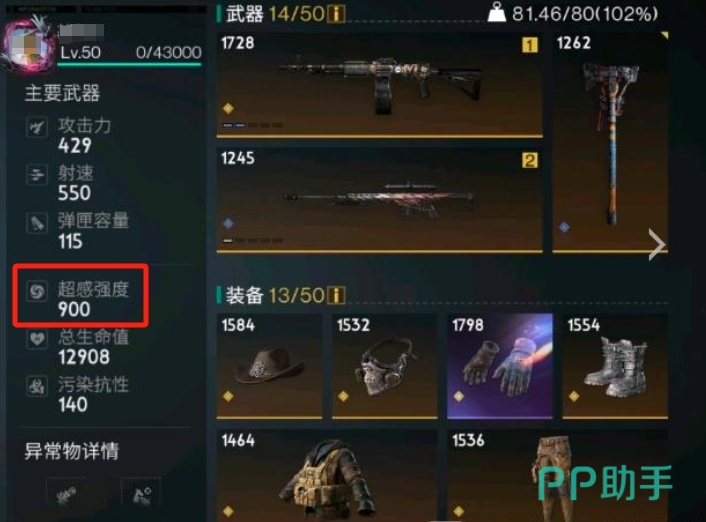Click the psi intensity swirl icon
The image size is (706, 522).
(36, 291)
